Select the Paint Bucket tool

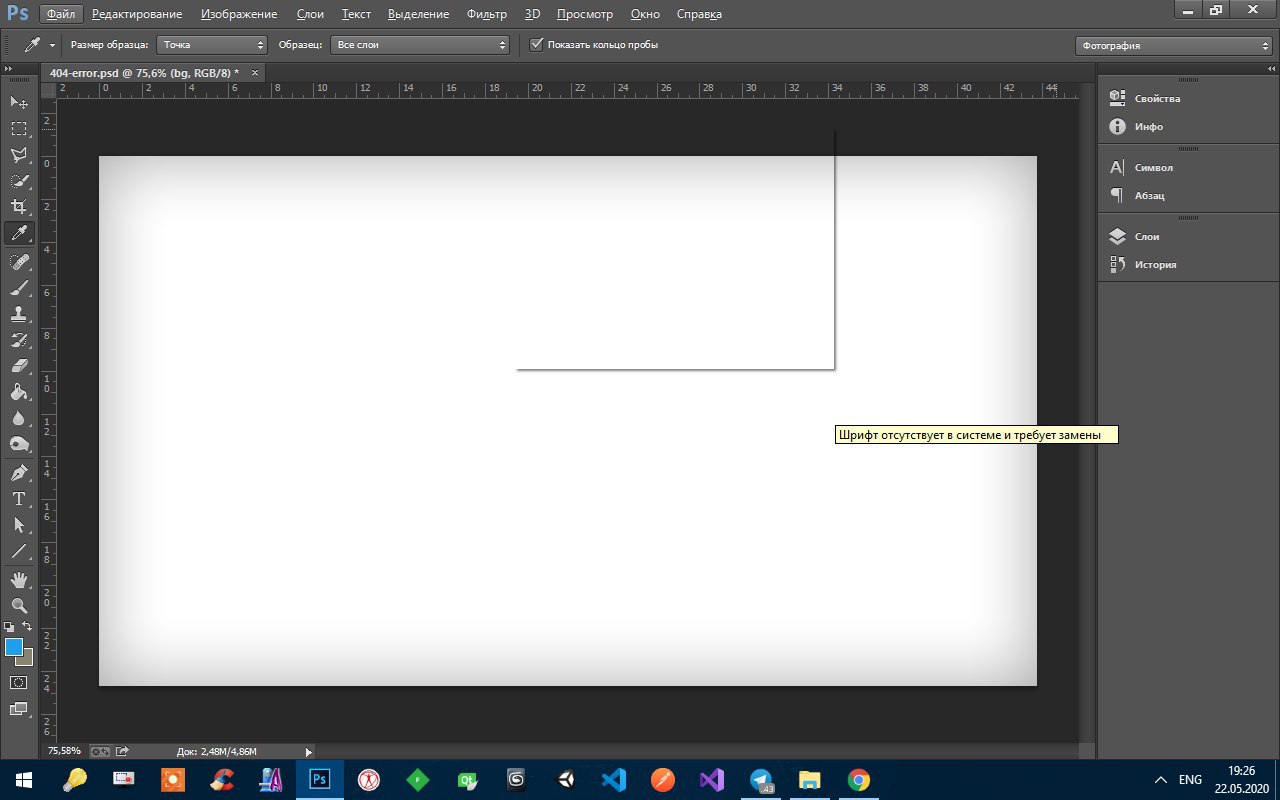point(19,392)
